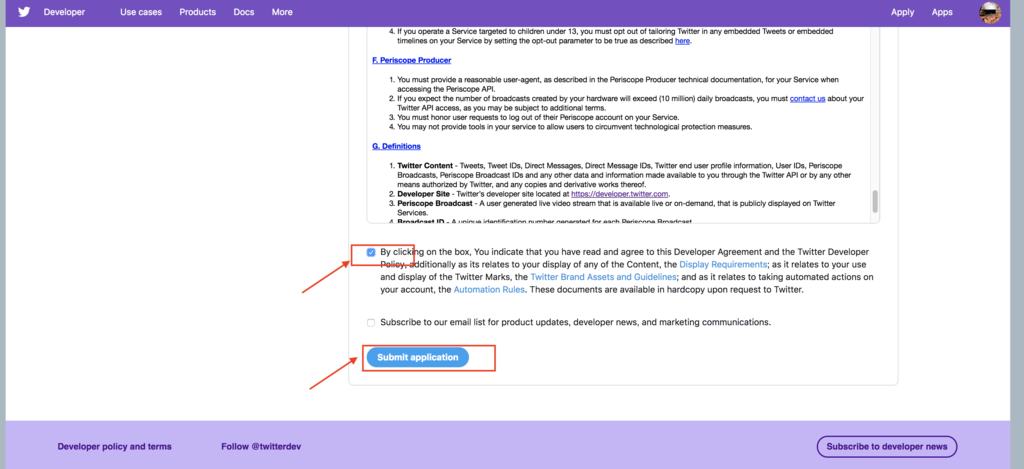Click the 'Twitter Content' definition term
This screenshot has width=1024, height=469.
point(426,165)
